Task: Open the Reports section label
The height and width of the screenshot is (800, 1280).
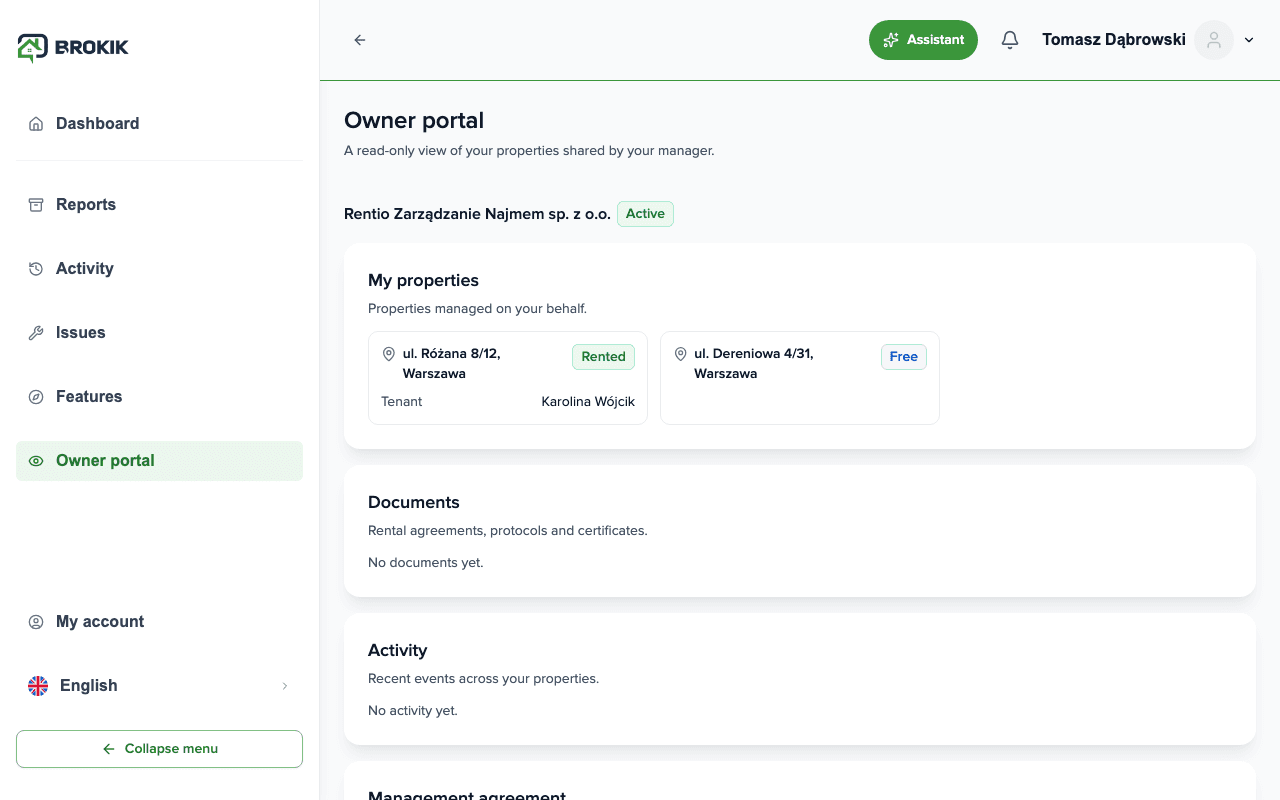Action: click(86, 205)
